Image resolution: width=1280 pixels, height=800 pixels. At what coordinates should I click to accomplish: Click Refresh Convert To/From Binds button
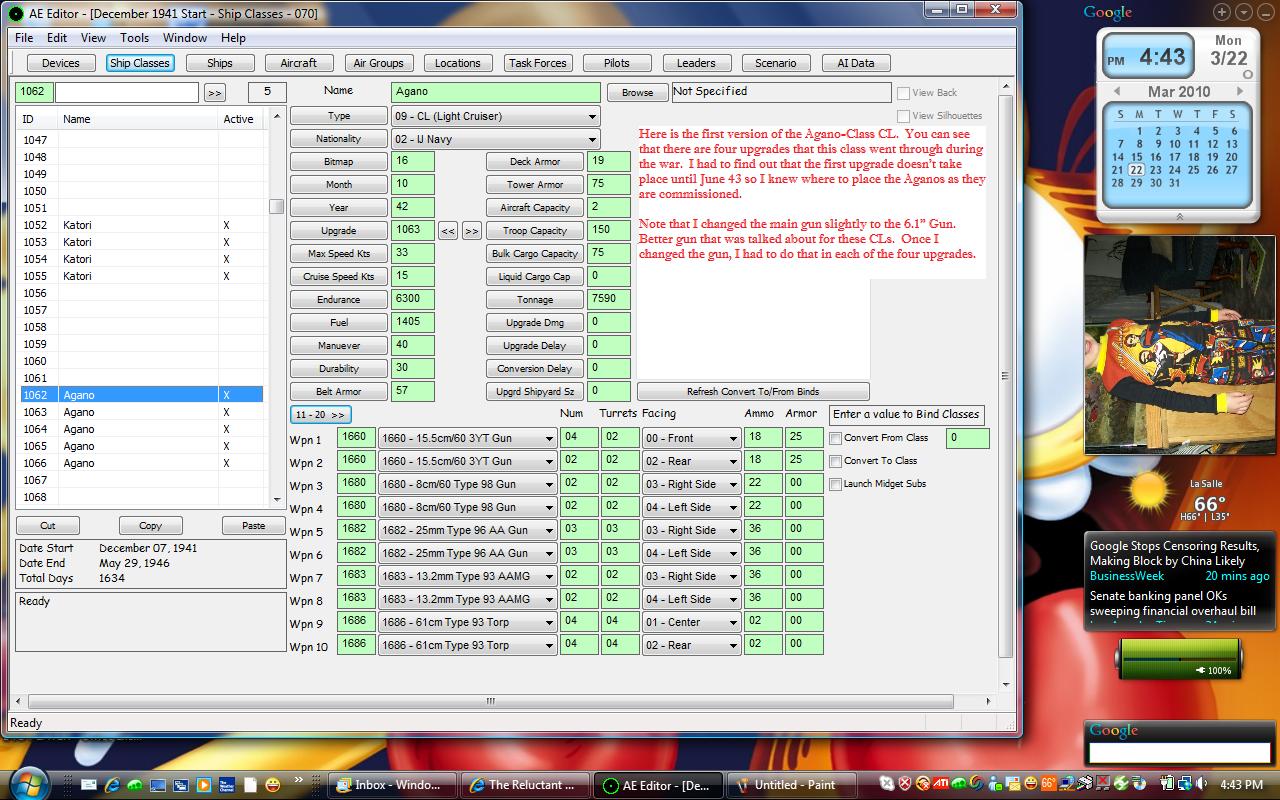click(753, 392)
